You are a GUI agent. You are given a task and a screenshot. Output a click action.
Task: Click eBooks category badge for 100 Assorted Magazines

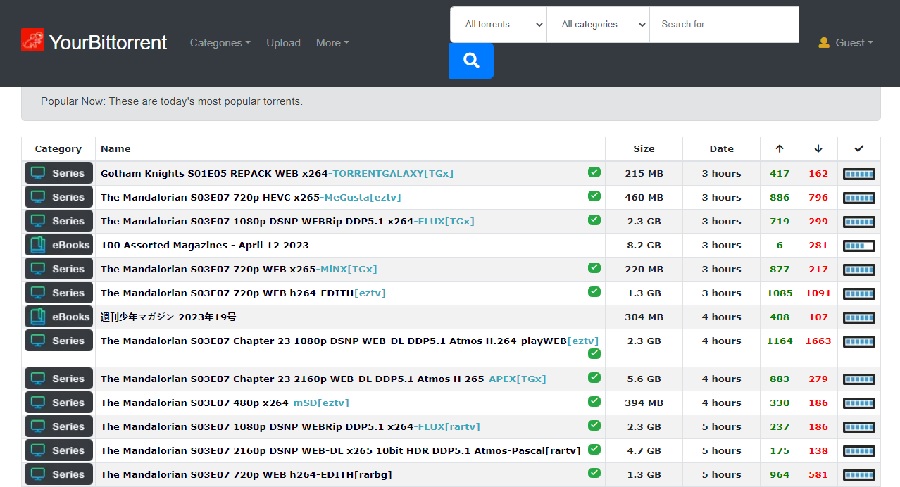(59, 245)
